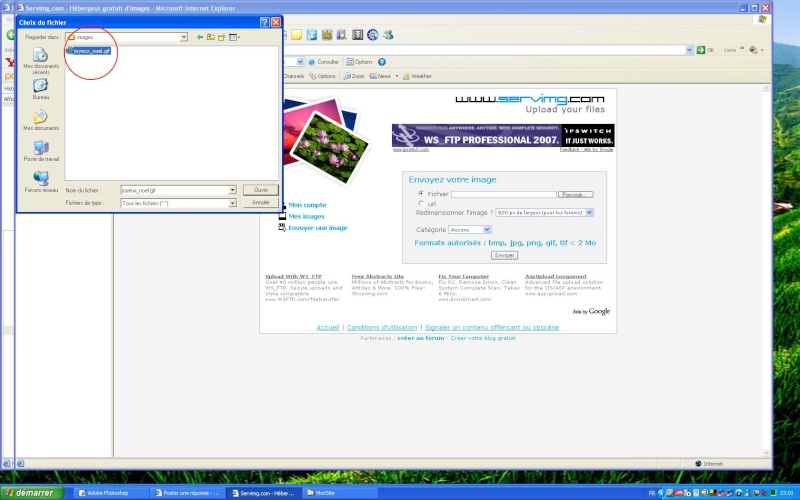This screenshot has height=500, width=800.
Task: Click Weather in the toolbar
Action: pyautogui.click(x=417, y=76)
